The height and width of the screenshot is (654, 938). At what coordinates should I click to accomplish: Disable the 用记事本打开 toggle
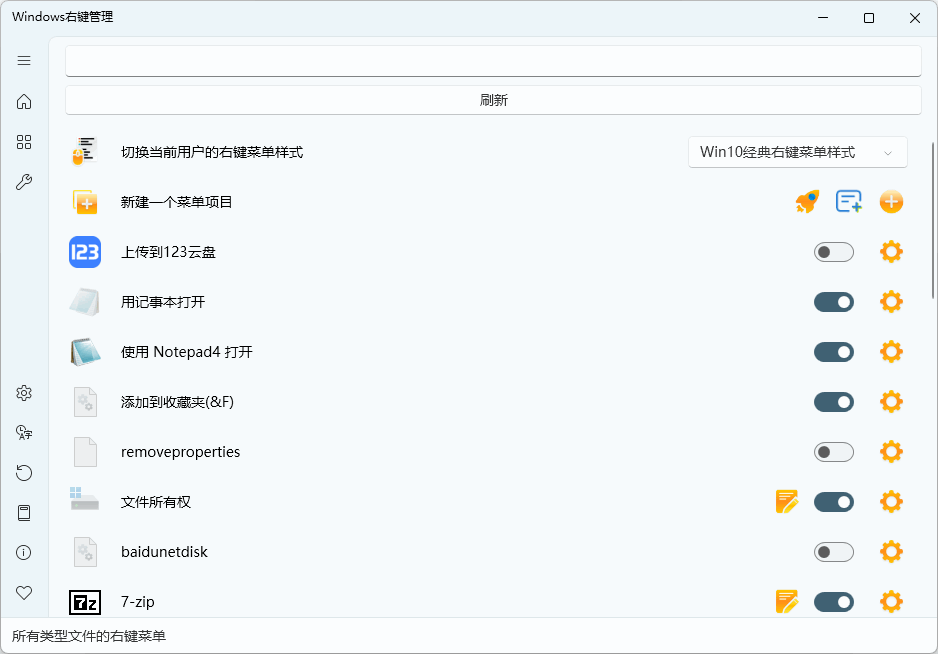[833, 302]
